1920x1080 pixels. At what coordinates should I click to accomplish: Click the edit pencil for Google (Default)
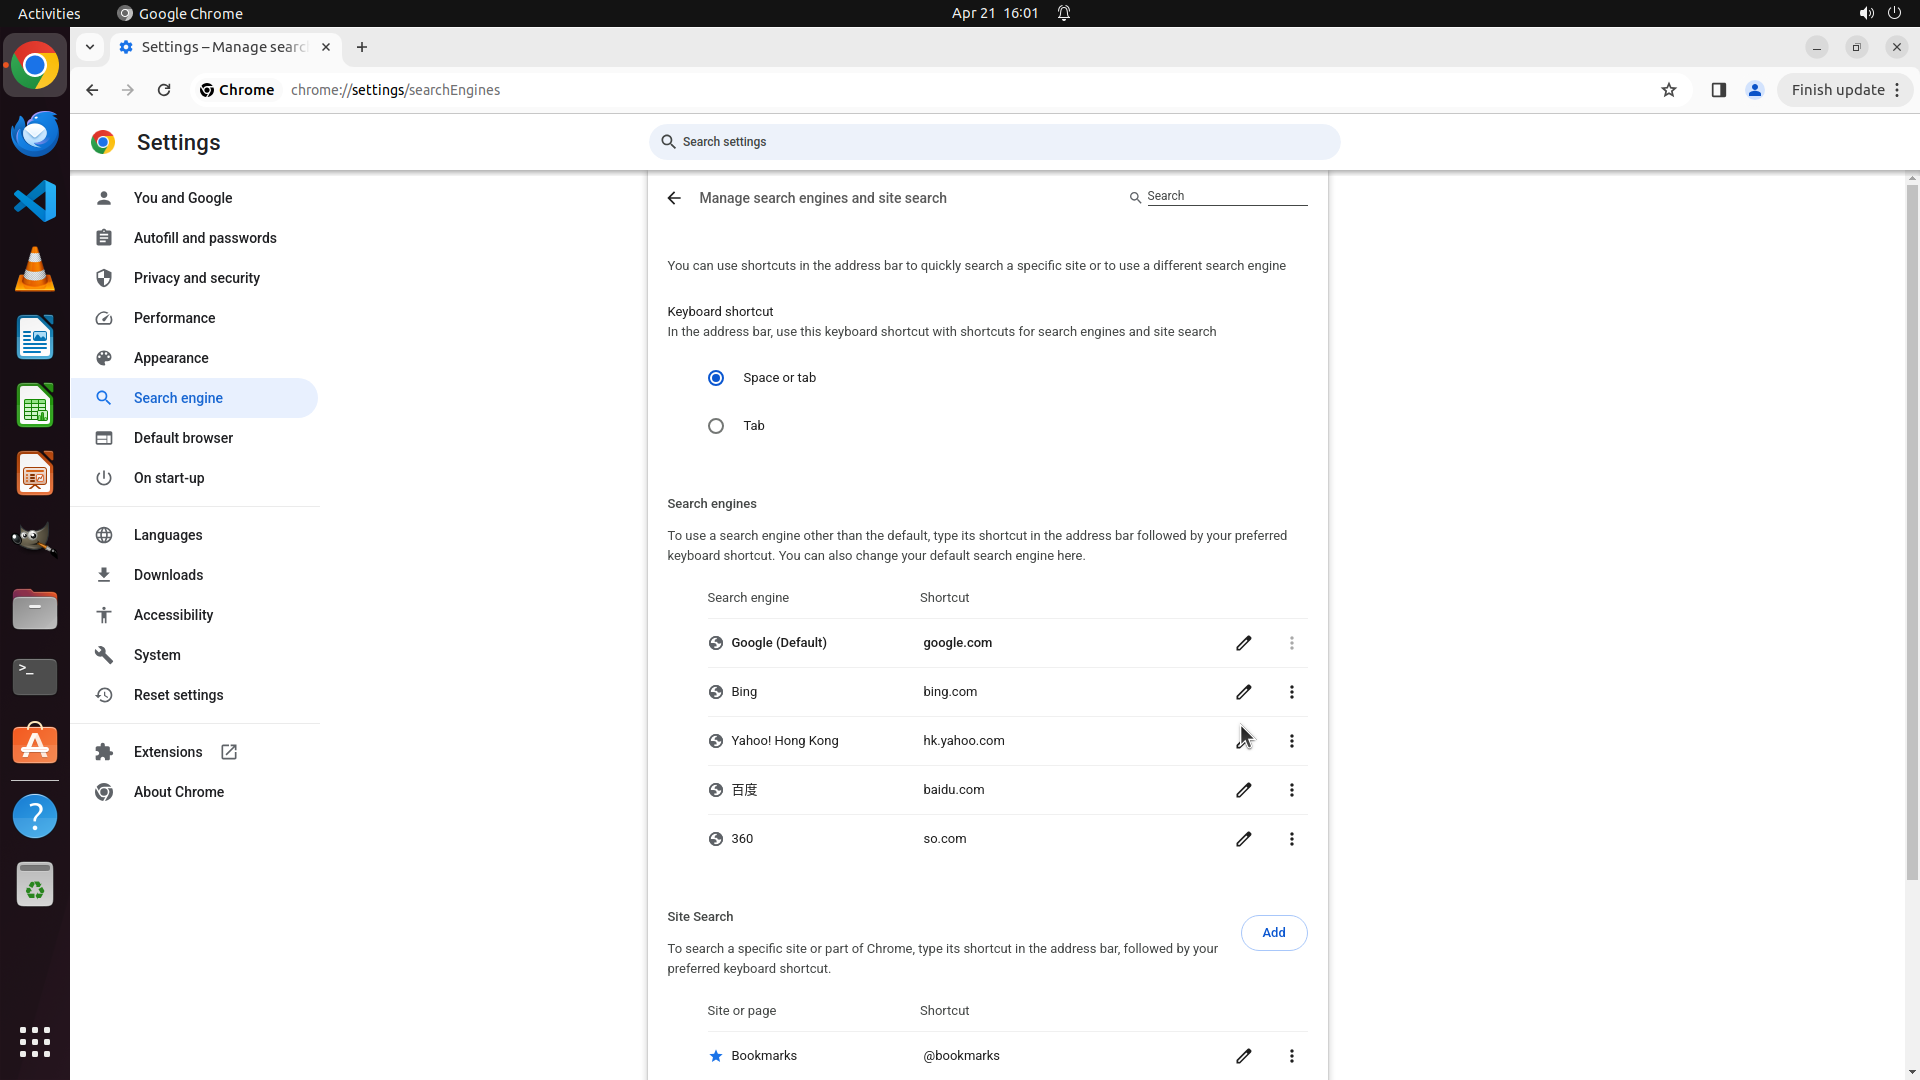coord(1243,643)
